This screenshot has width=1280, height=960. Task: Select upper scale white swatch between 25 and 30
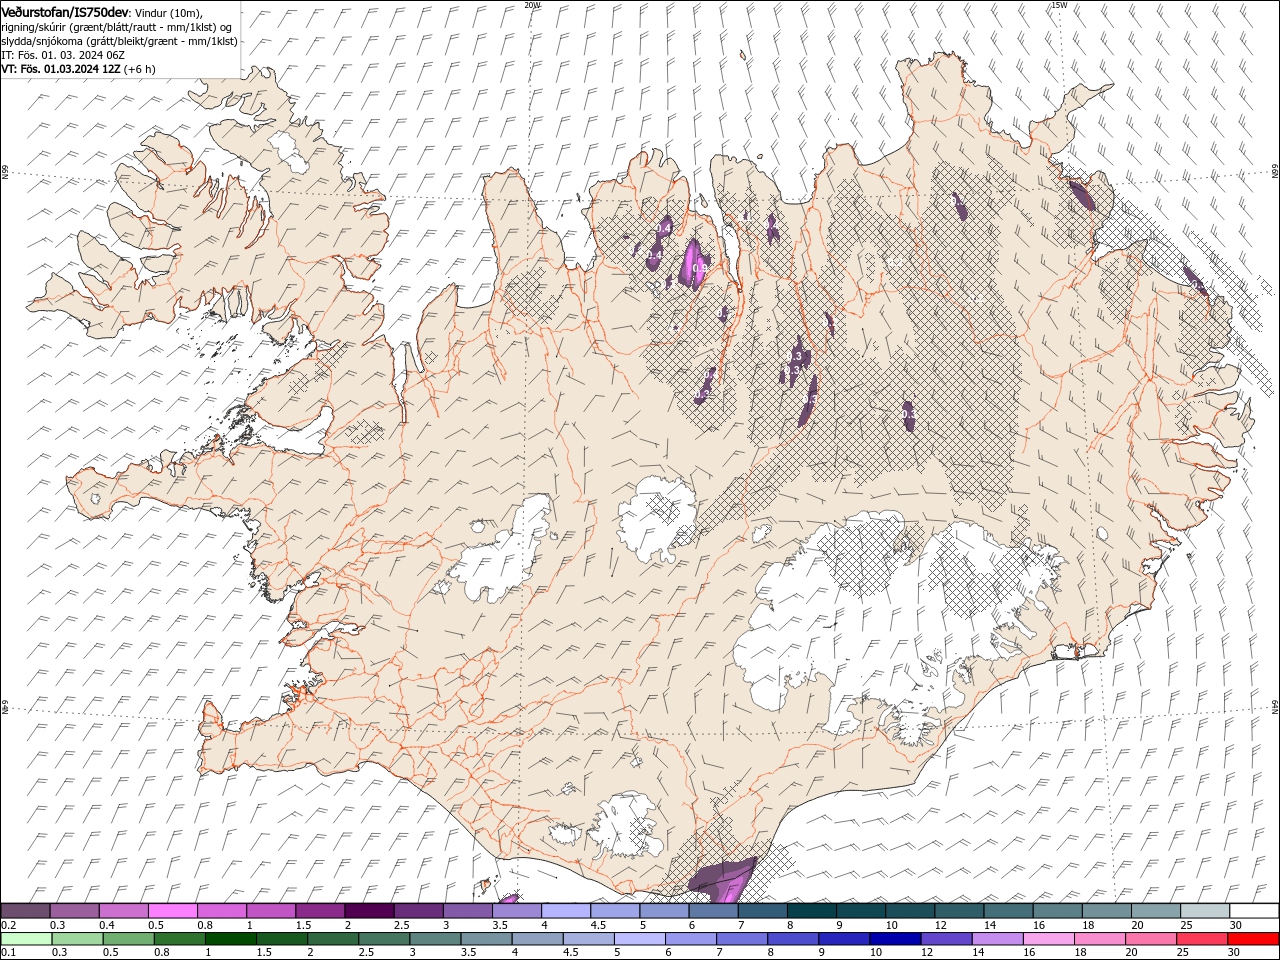click(1204, 911)
